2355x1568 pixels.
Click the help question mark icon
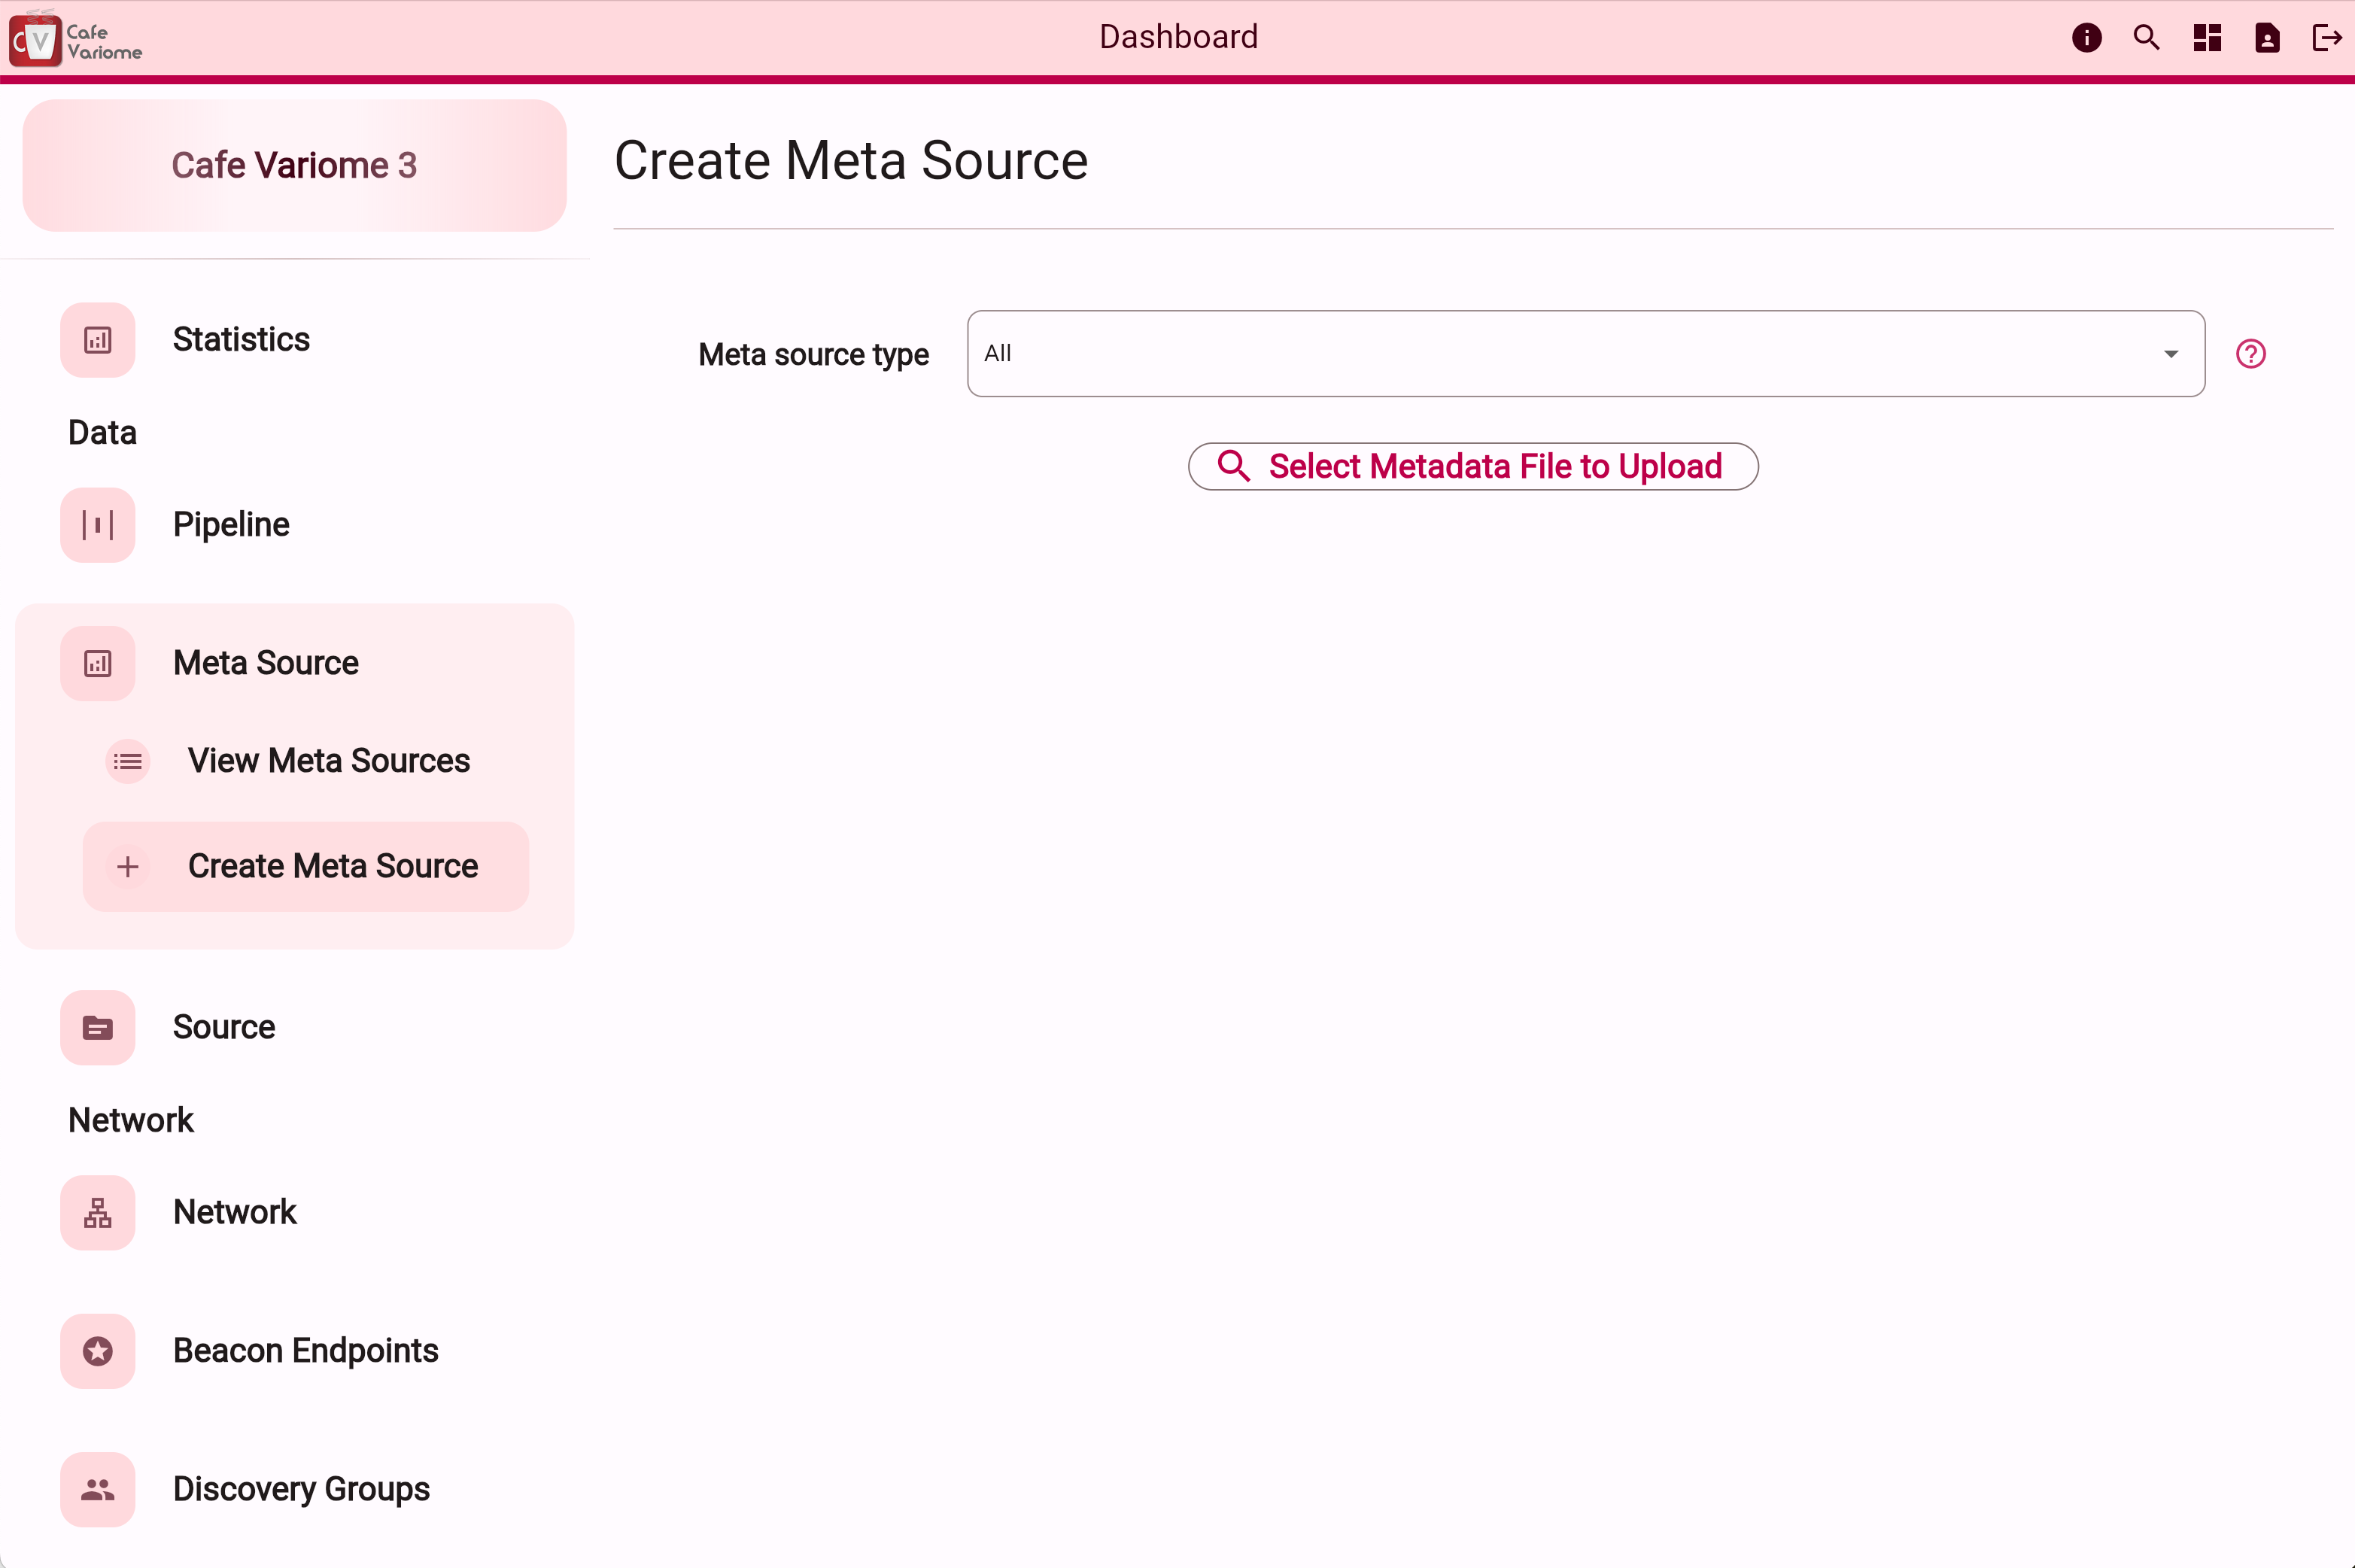2252,354
